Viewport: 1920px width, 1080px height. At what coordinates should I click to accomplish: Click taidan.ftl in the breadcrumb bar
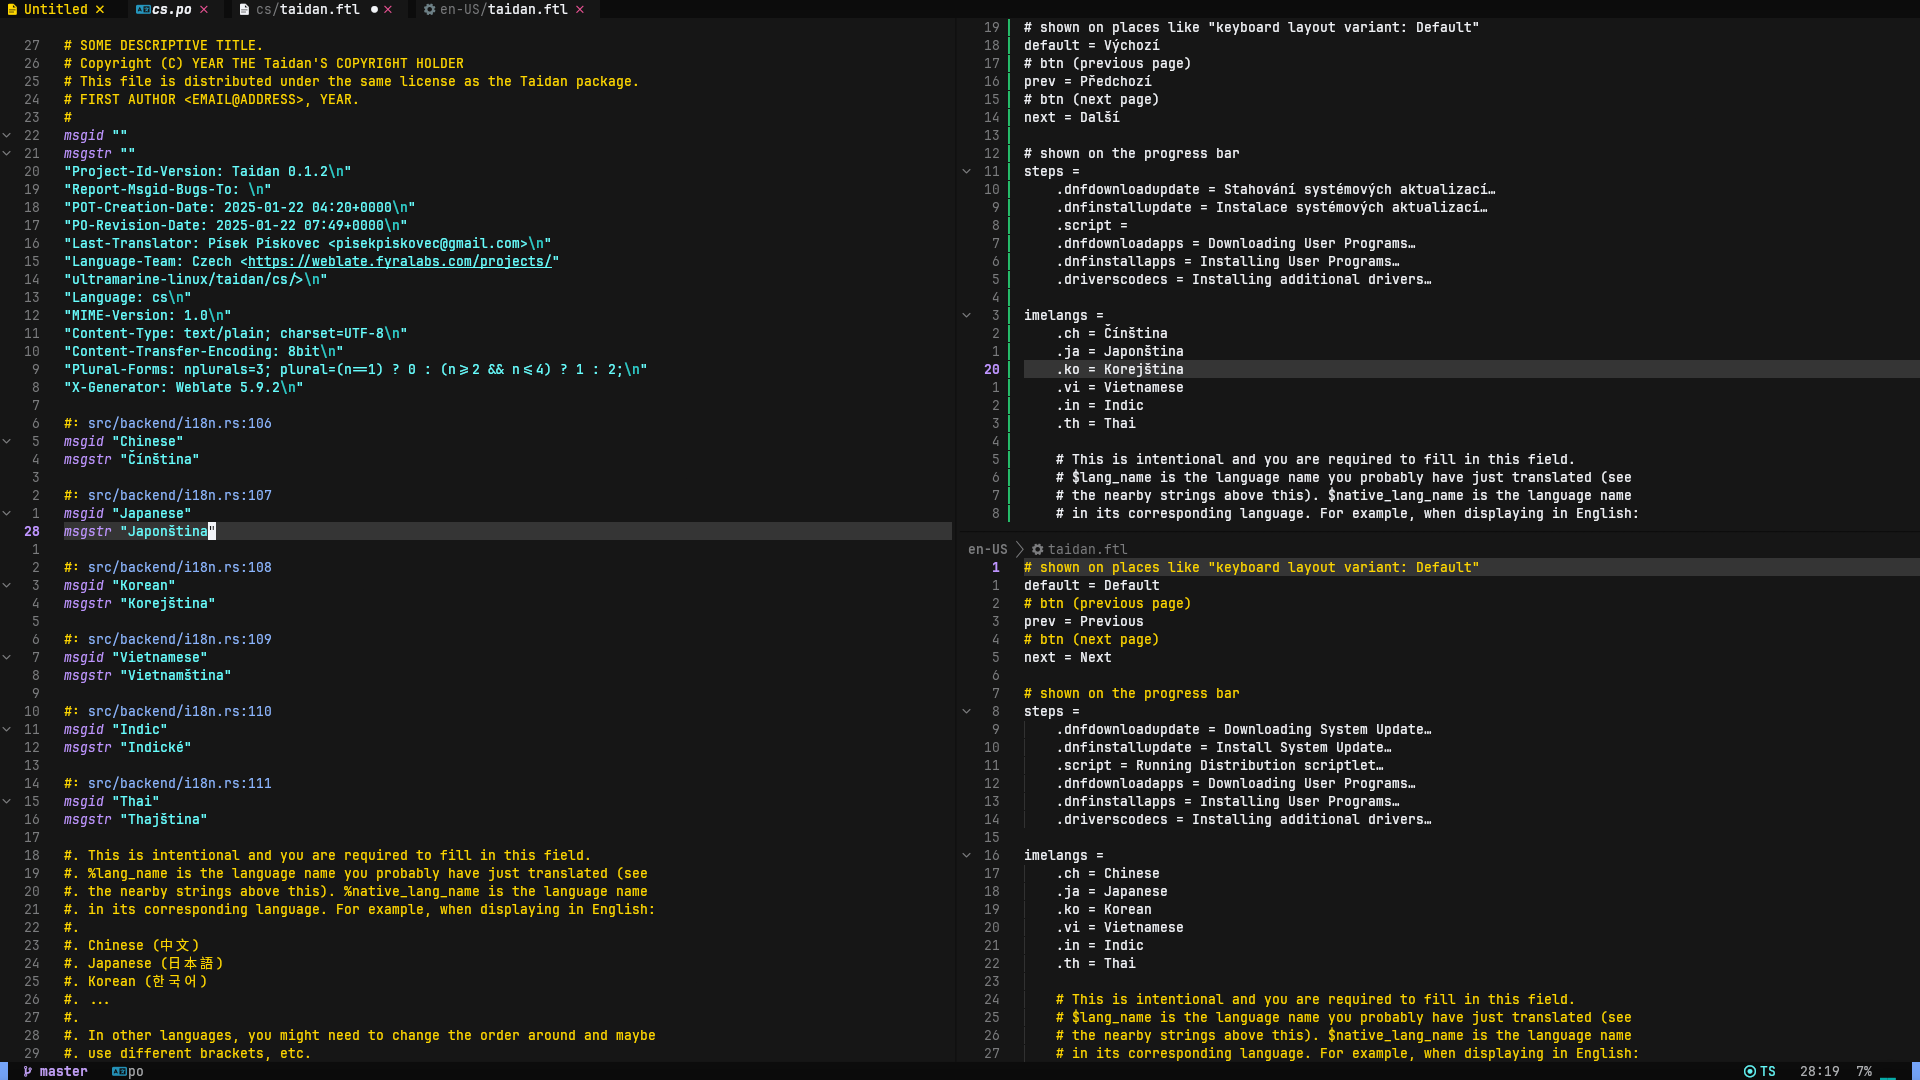click(x=1088, y=549)
